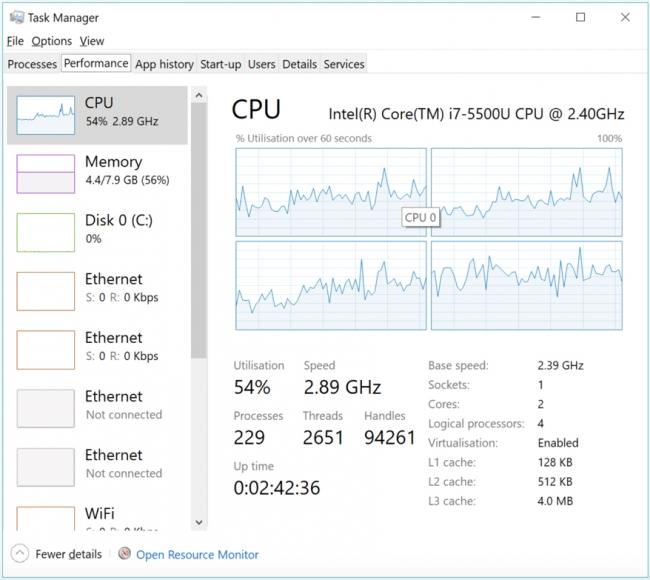
Task: Open the Users tab
Action: 261,64
